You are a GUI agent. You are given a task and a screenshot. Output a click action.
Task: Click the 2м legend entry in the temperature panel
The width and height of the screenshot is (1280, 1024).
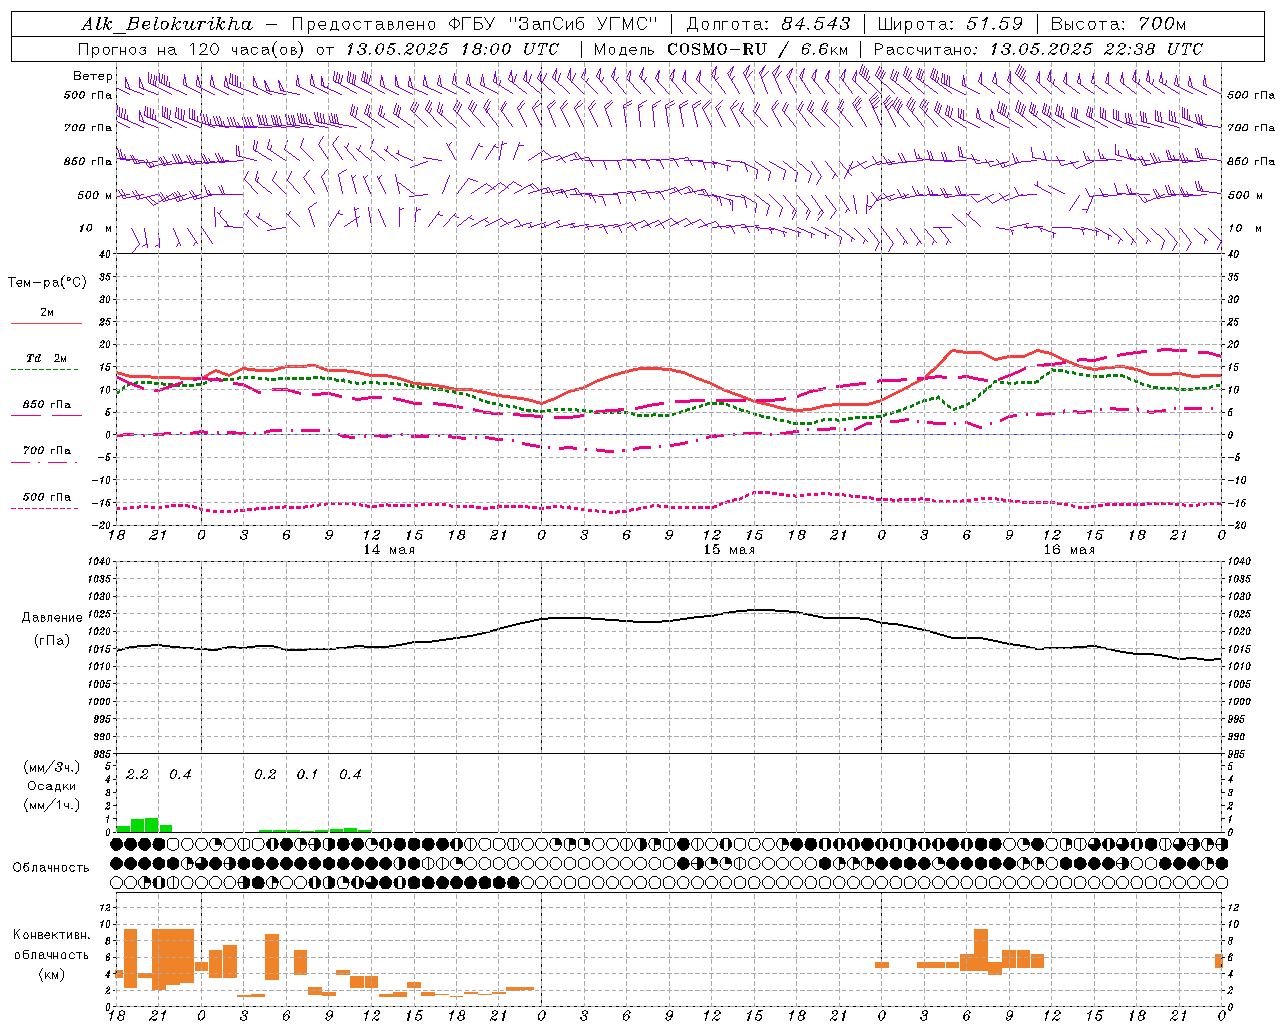tap(47, 313)
